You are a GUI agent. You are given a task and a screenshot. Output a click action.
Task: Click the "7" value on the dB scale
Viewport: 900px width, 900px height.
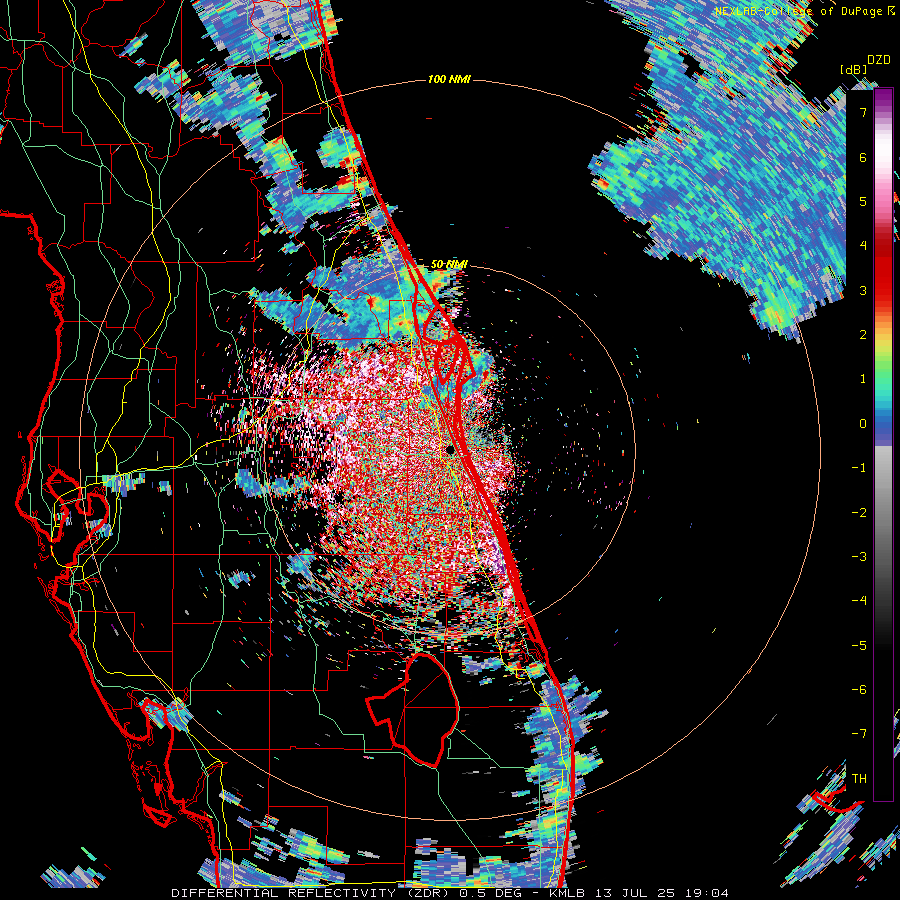point(863,112)
